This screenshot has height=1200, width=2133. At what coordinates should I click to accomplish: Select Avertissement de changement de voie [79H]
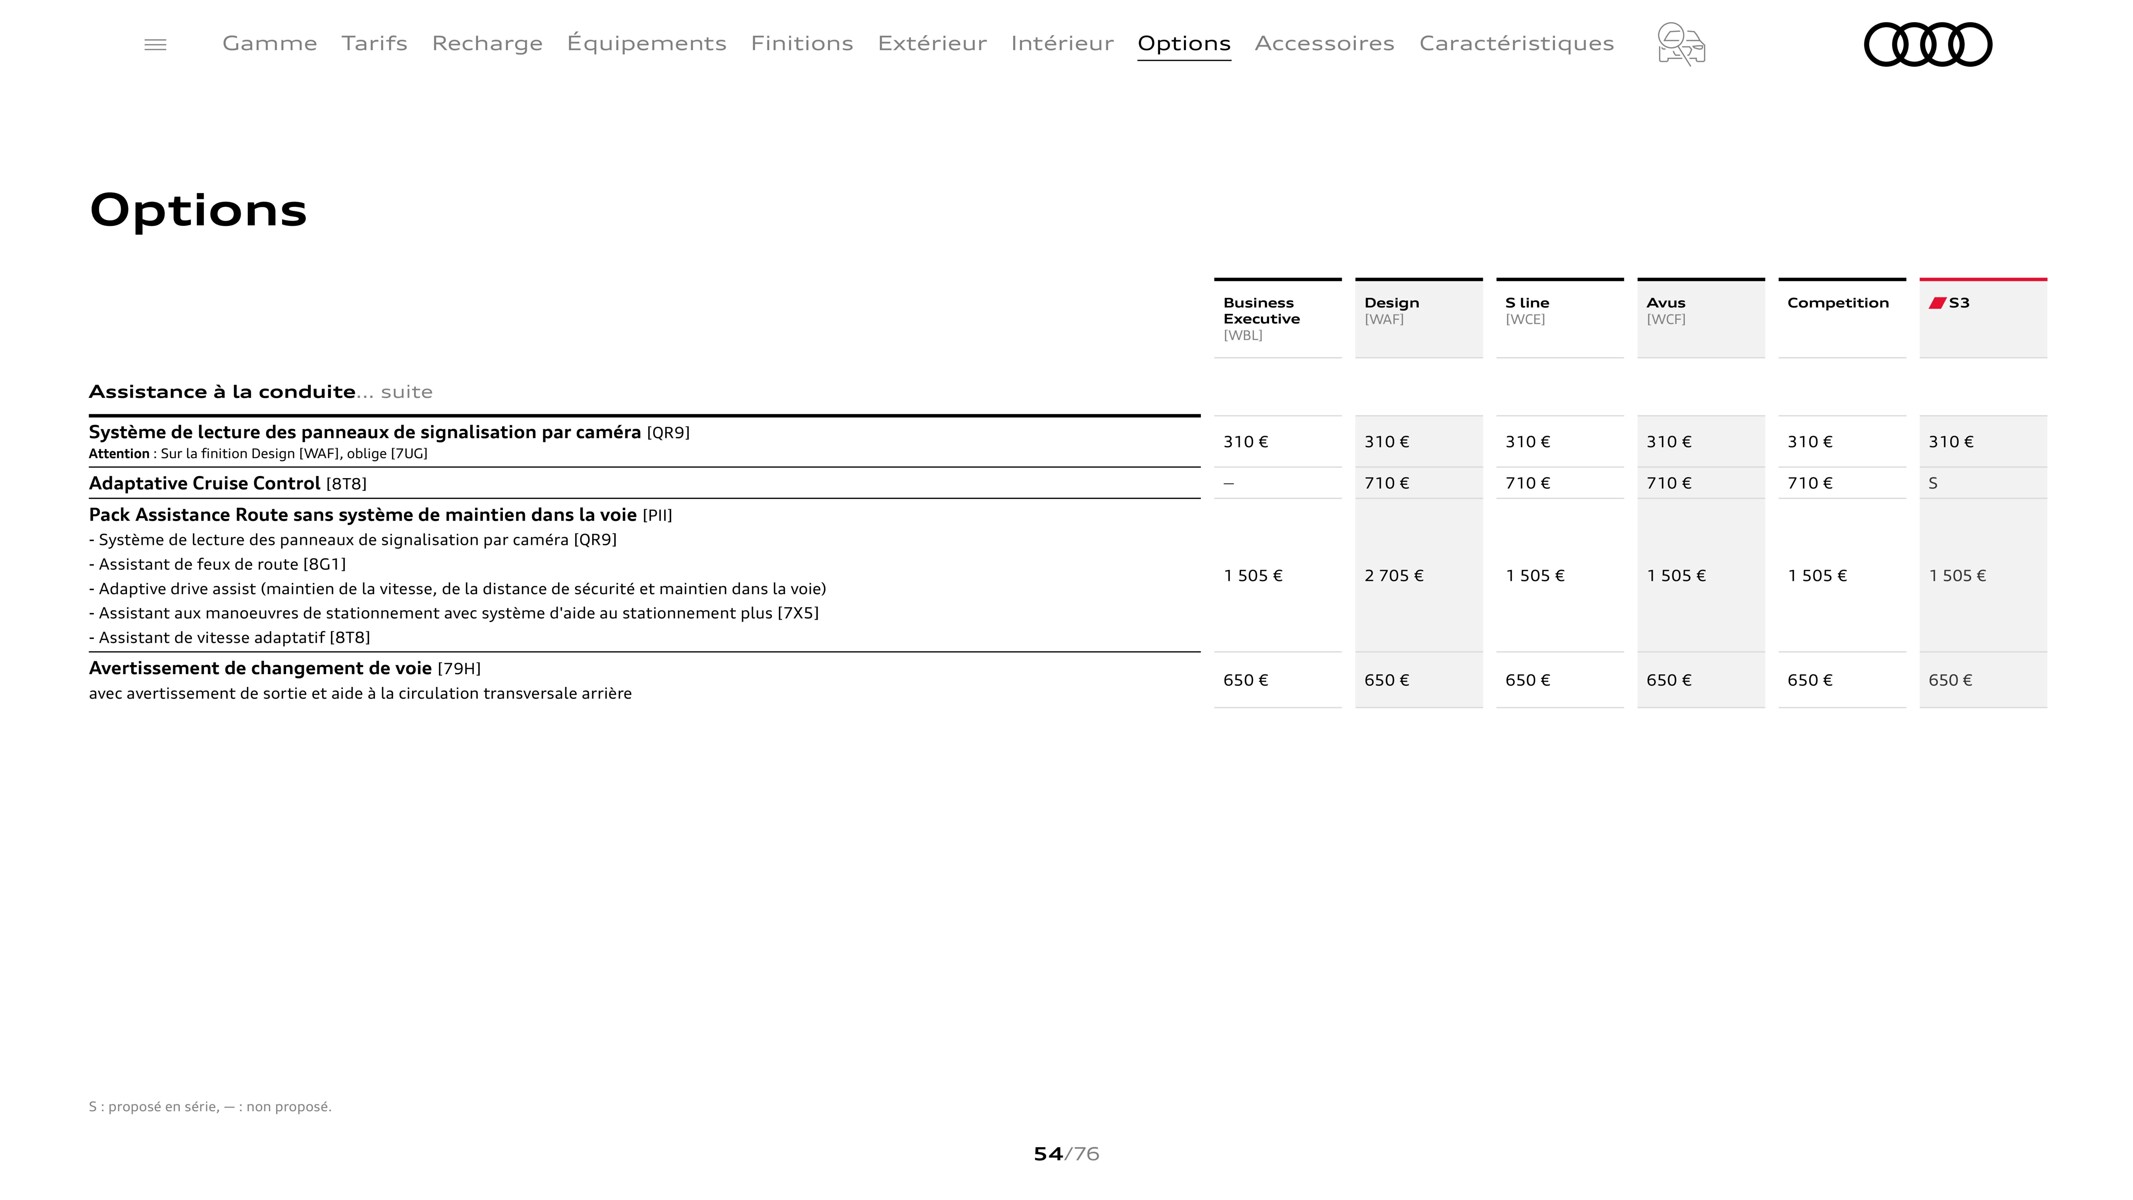click(x=285, y=668)
